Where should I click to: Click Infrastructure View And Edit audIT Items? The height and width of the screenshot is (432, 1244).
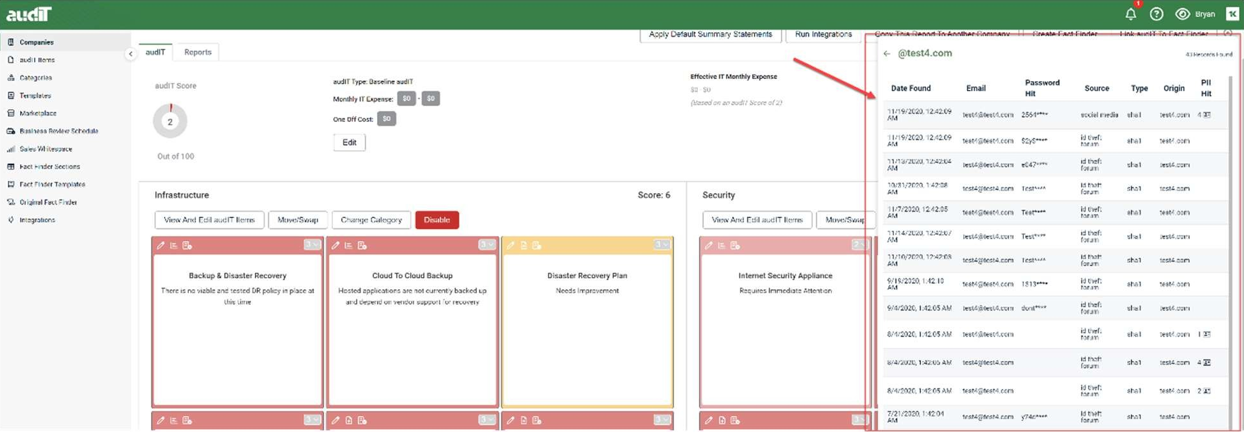[209, 220]
